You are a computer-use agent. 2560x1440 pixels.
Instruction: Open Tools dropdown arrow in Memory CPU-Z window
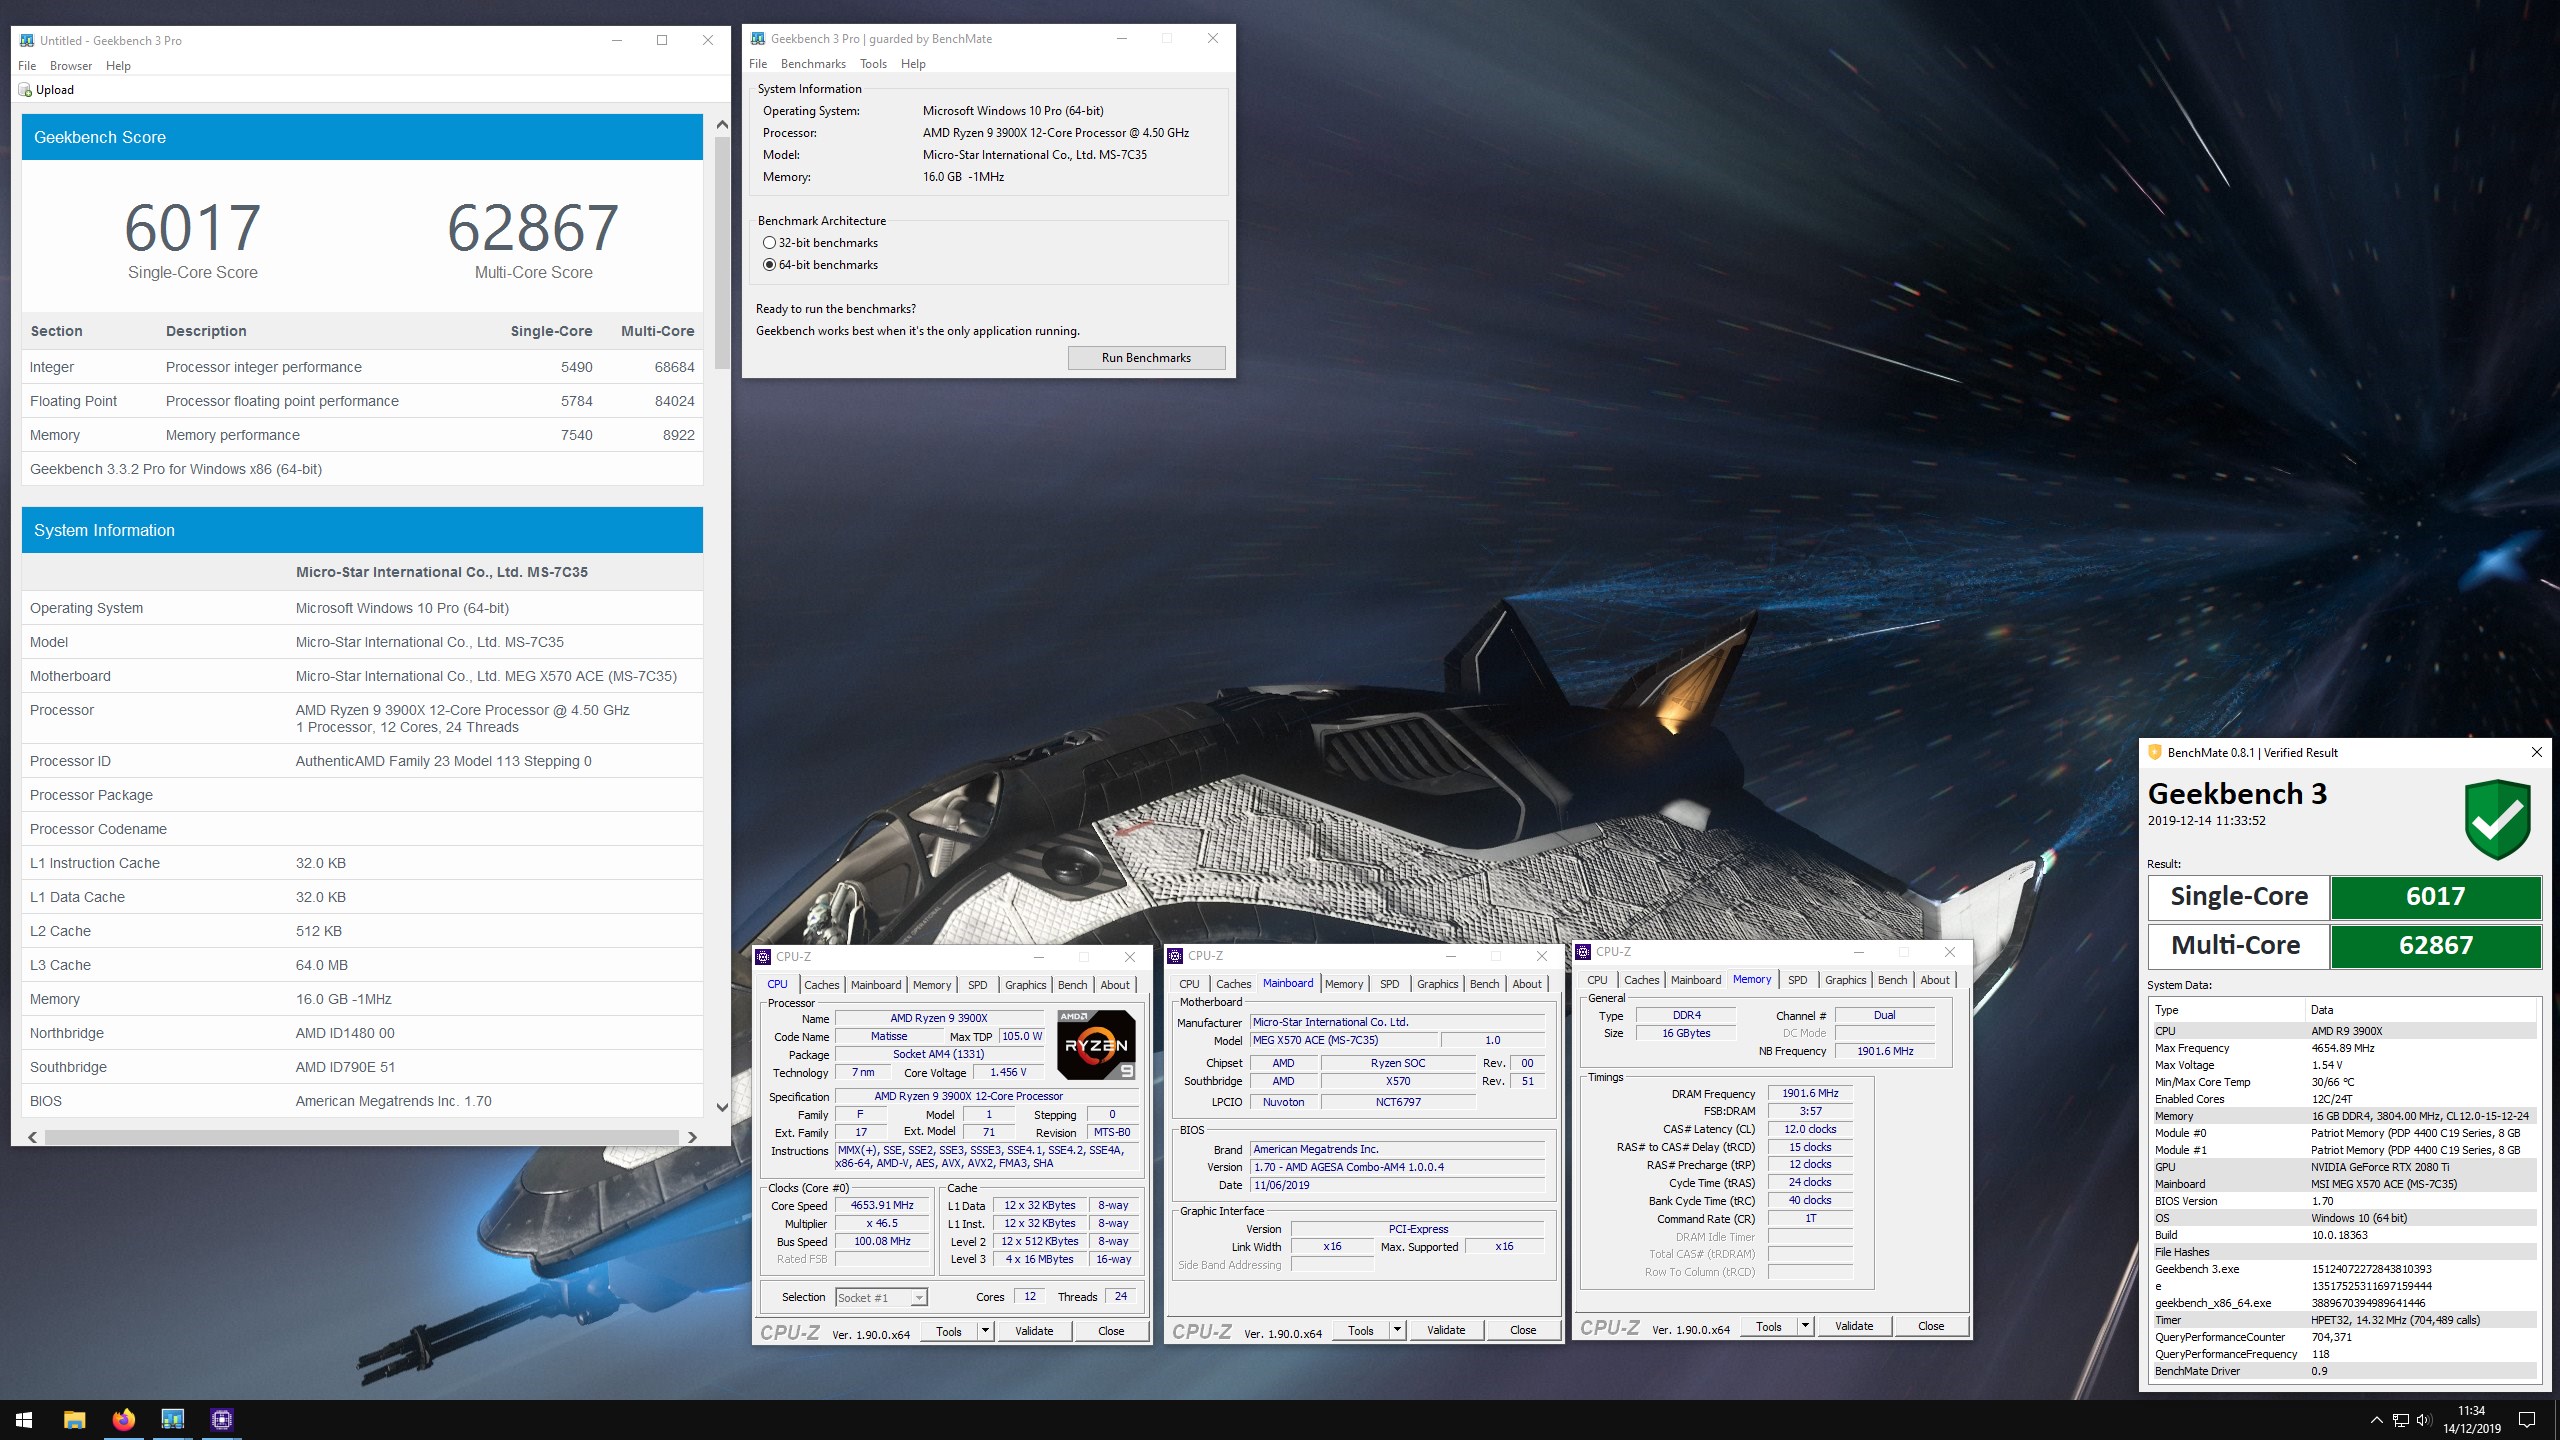[x=1805, y=1326]
